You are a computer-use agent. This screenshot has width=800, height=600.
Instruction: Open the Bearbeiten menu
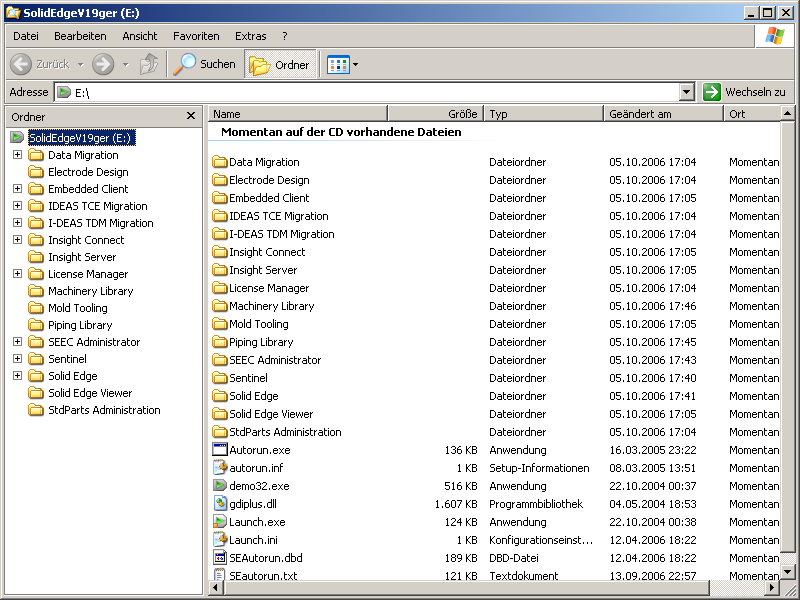click(x=80, y=36)
